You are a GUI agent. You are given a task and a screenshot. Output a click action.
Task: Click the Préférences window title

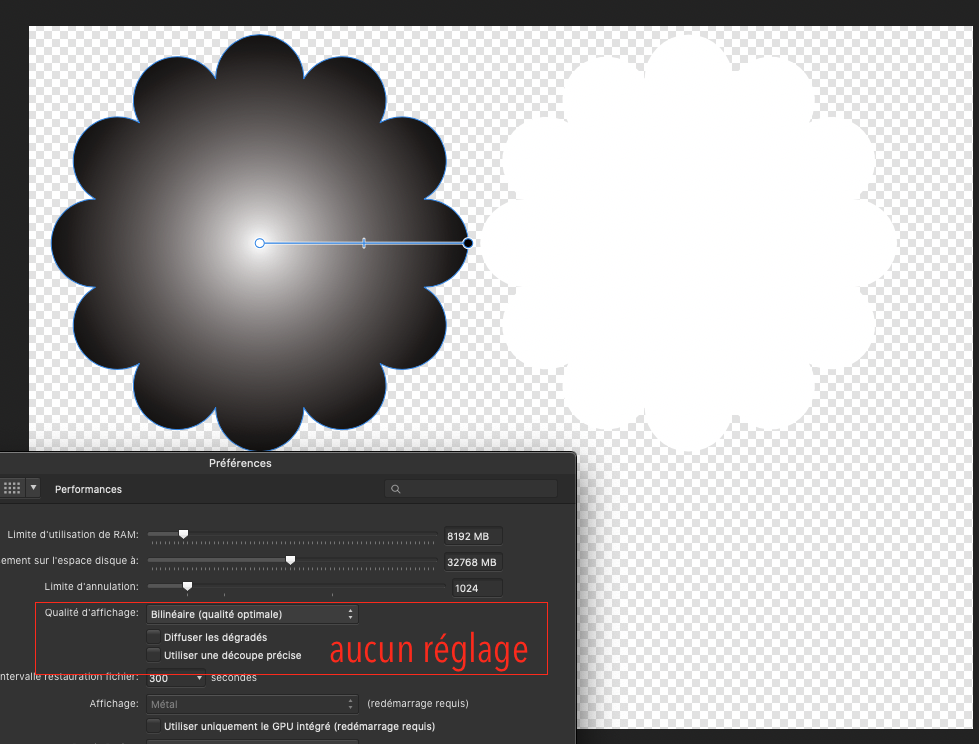pyautogui.click(x=240, y=463)
